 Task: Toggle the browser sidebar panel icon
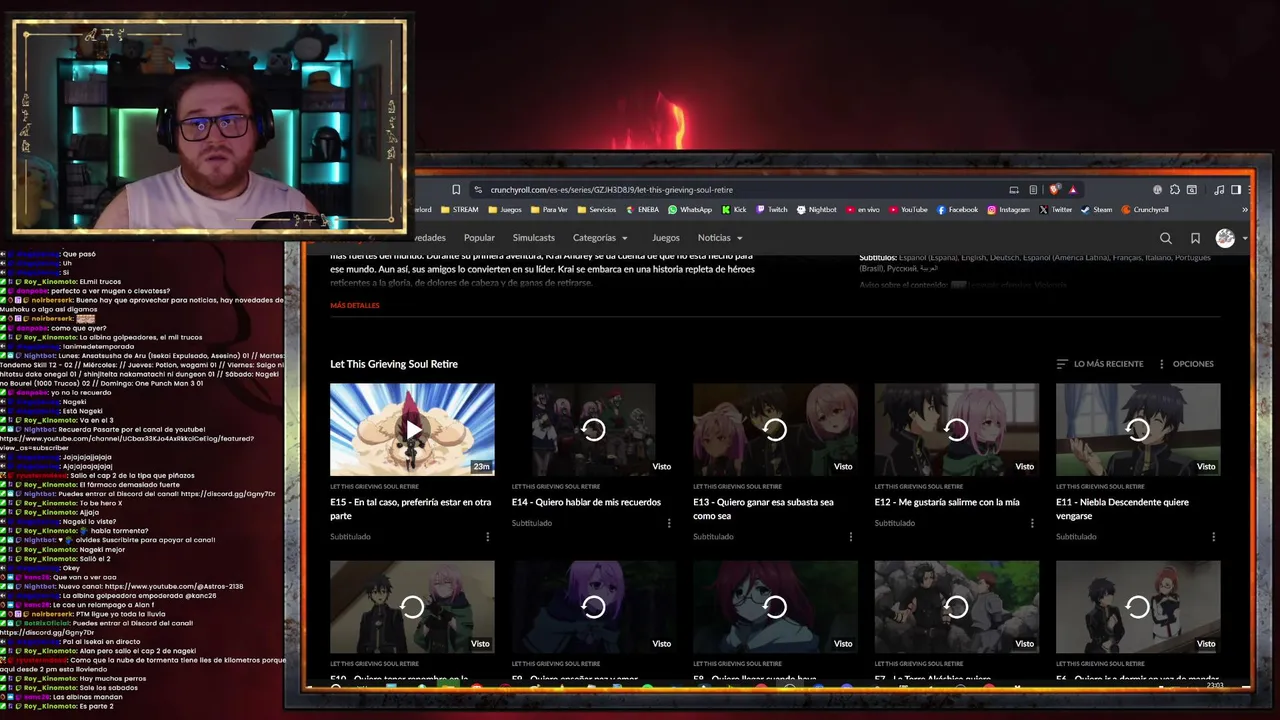pyautogui.click(x=1236, y=190)
